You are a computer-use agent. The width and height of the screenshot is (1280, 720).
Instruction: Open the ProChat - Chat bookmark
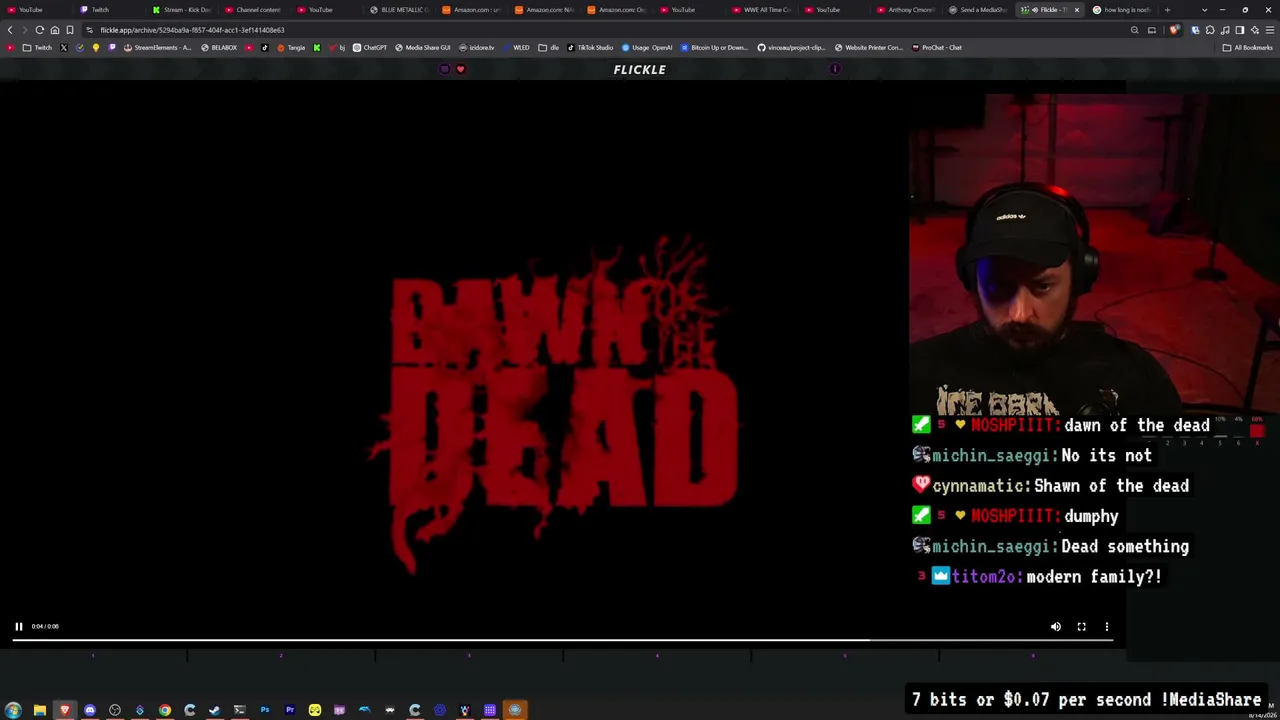(x=937, y=47)
